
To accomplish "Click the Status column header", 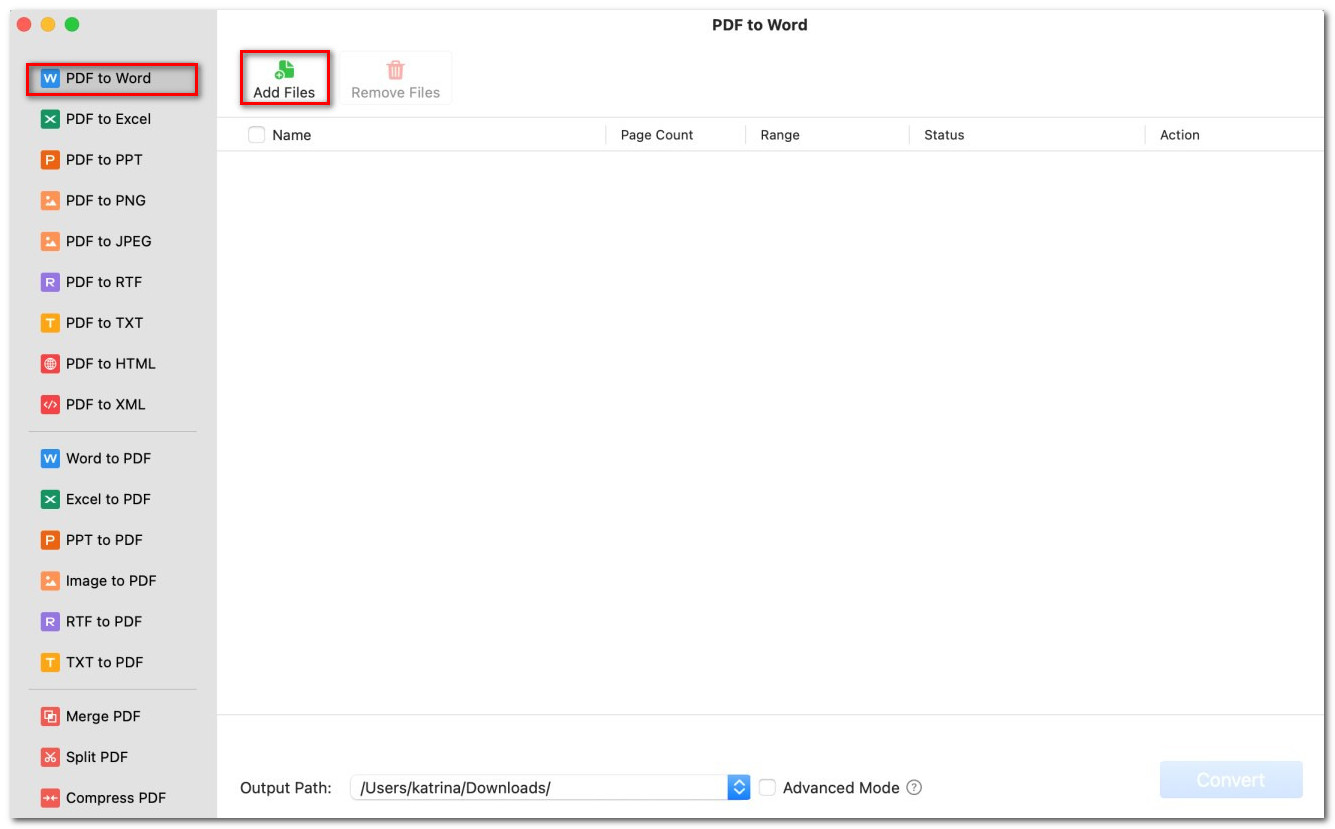I will pyautogui.click(x=944, y=135).
